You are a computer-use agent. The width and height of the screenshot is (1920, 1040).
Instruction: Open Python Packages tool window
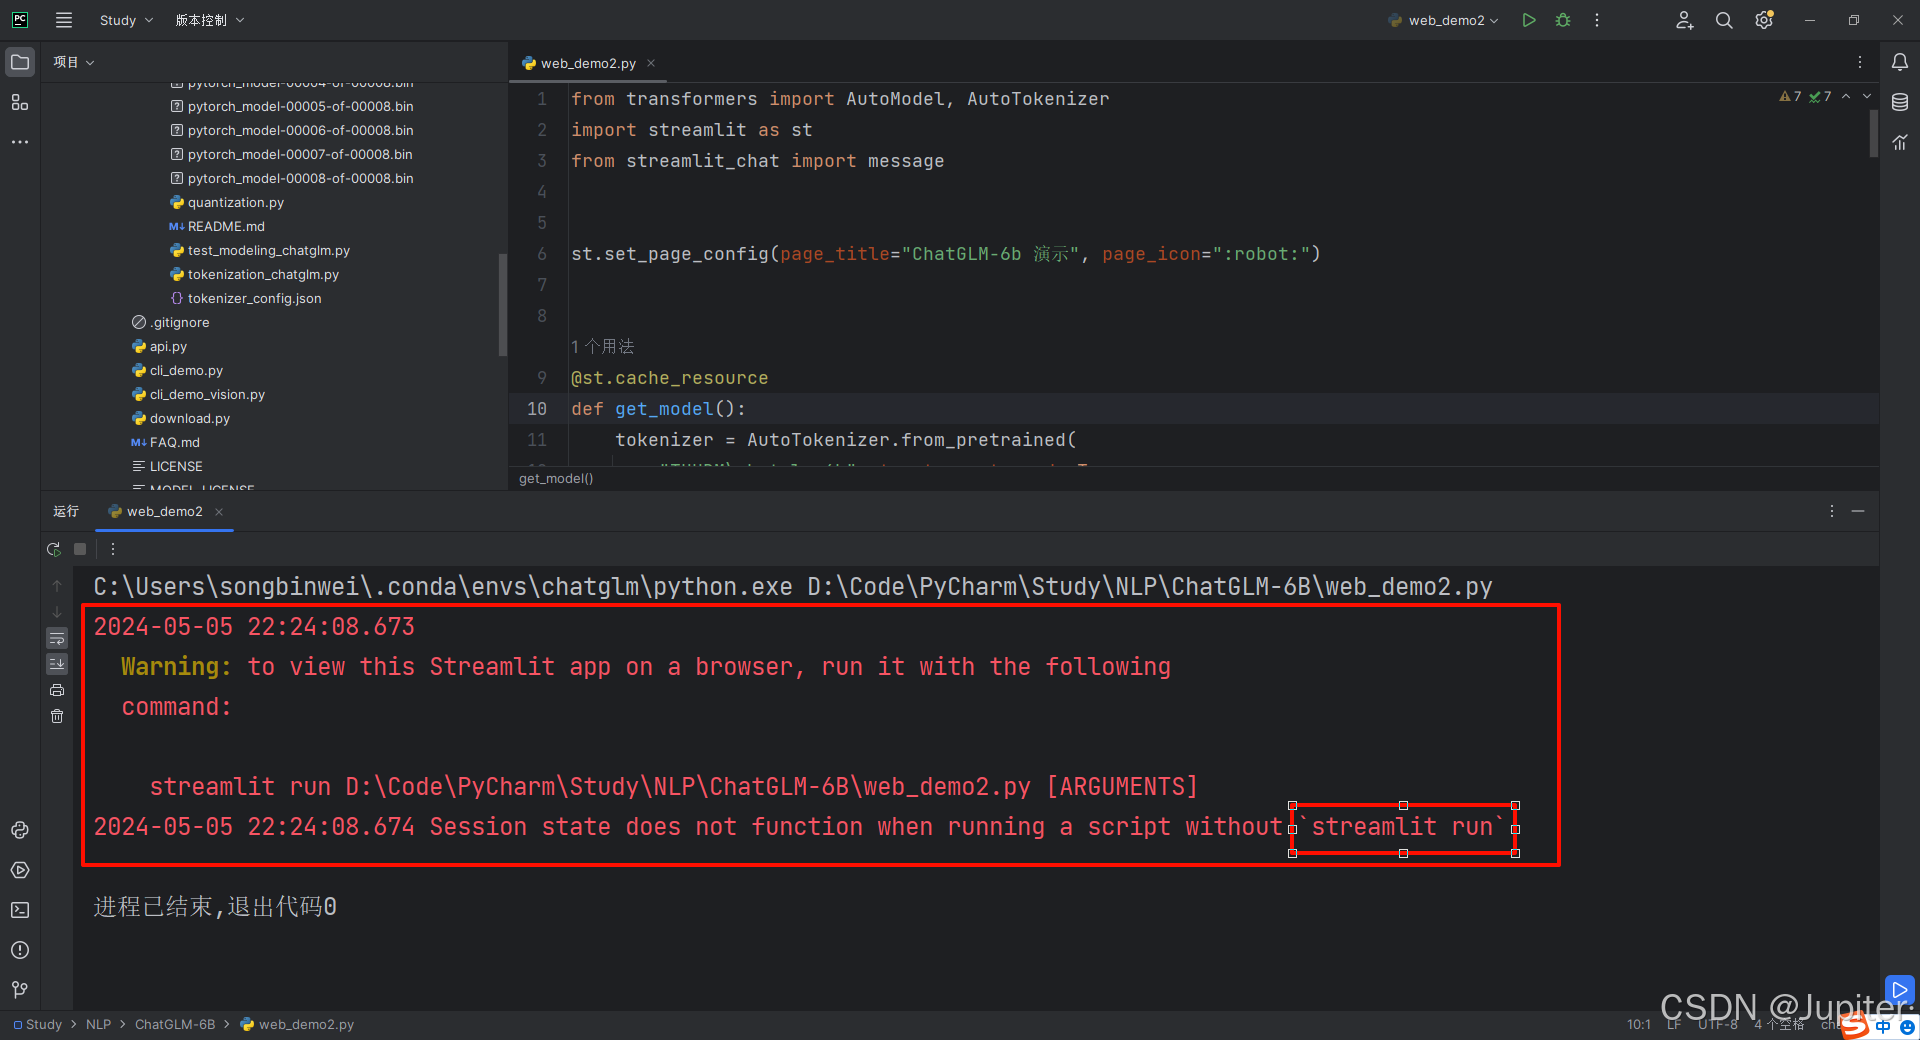[x=20, y=830]
